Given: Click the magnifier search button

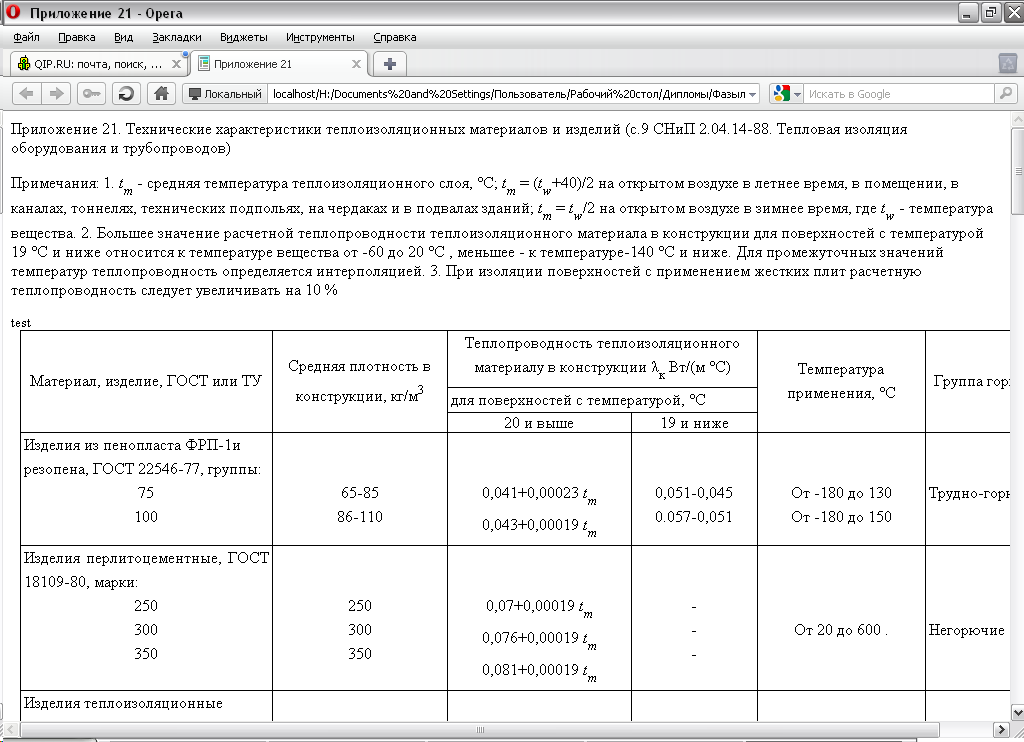Looking at the screenshot, I should (x=1005, y=94).
